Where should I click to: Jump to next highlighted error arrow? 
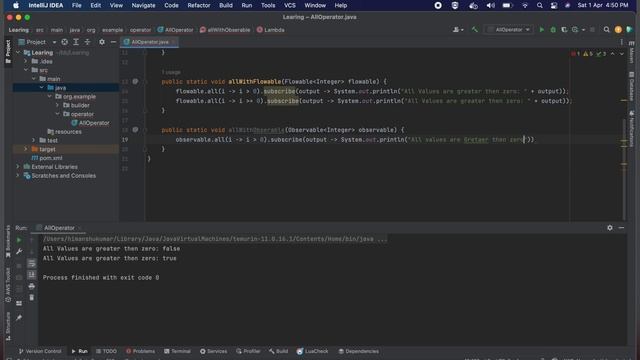point(622,54)
